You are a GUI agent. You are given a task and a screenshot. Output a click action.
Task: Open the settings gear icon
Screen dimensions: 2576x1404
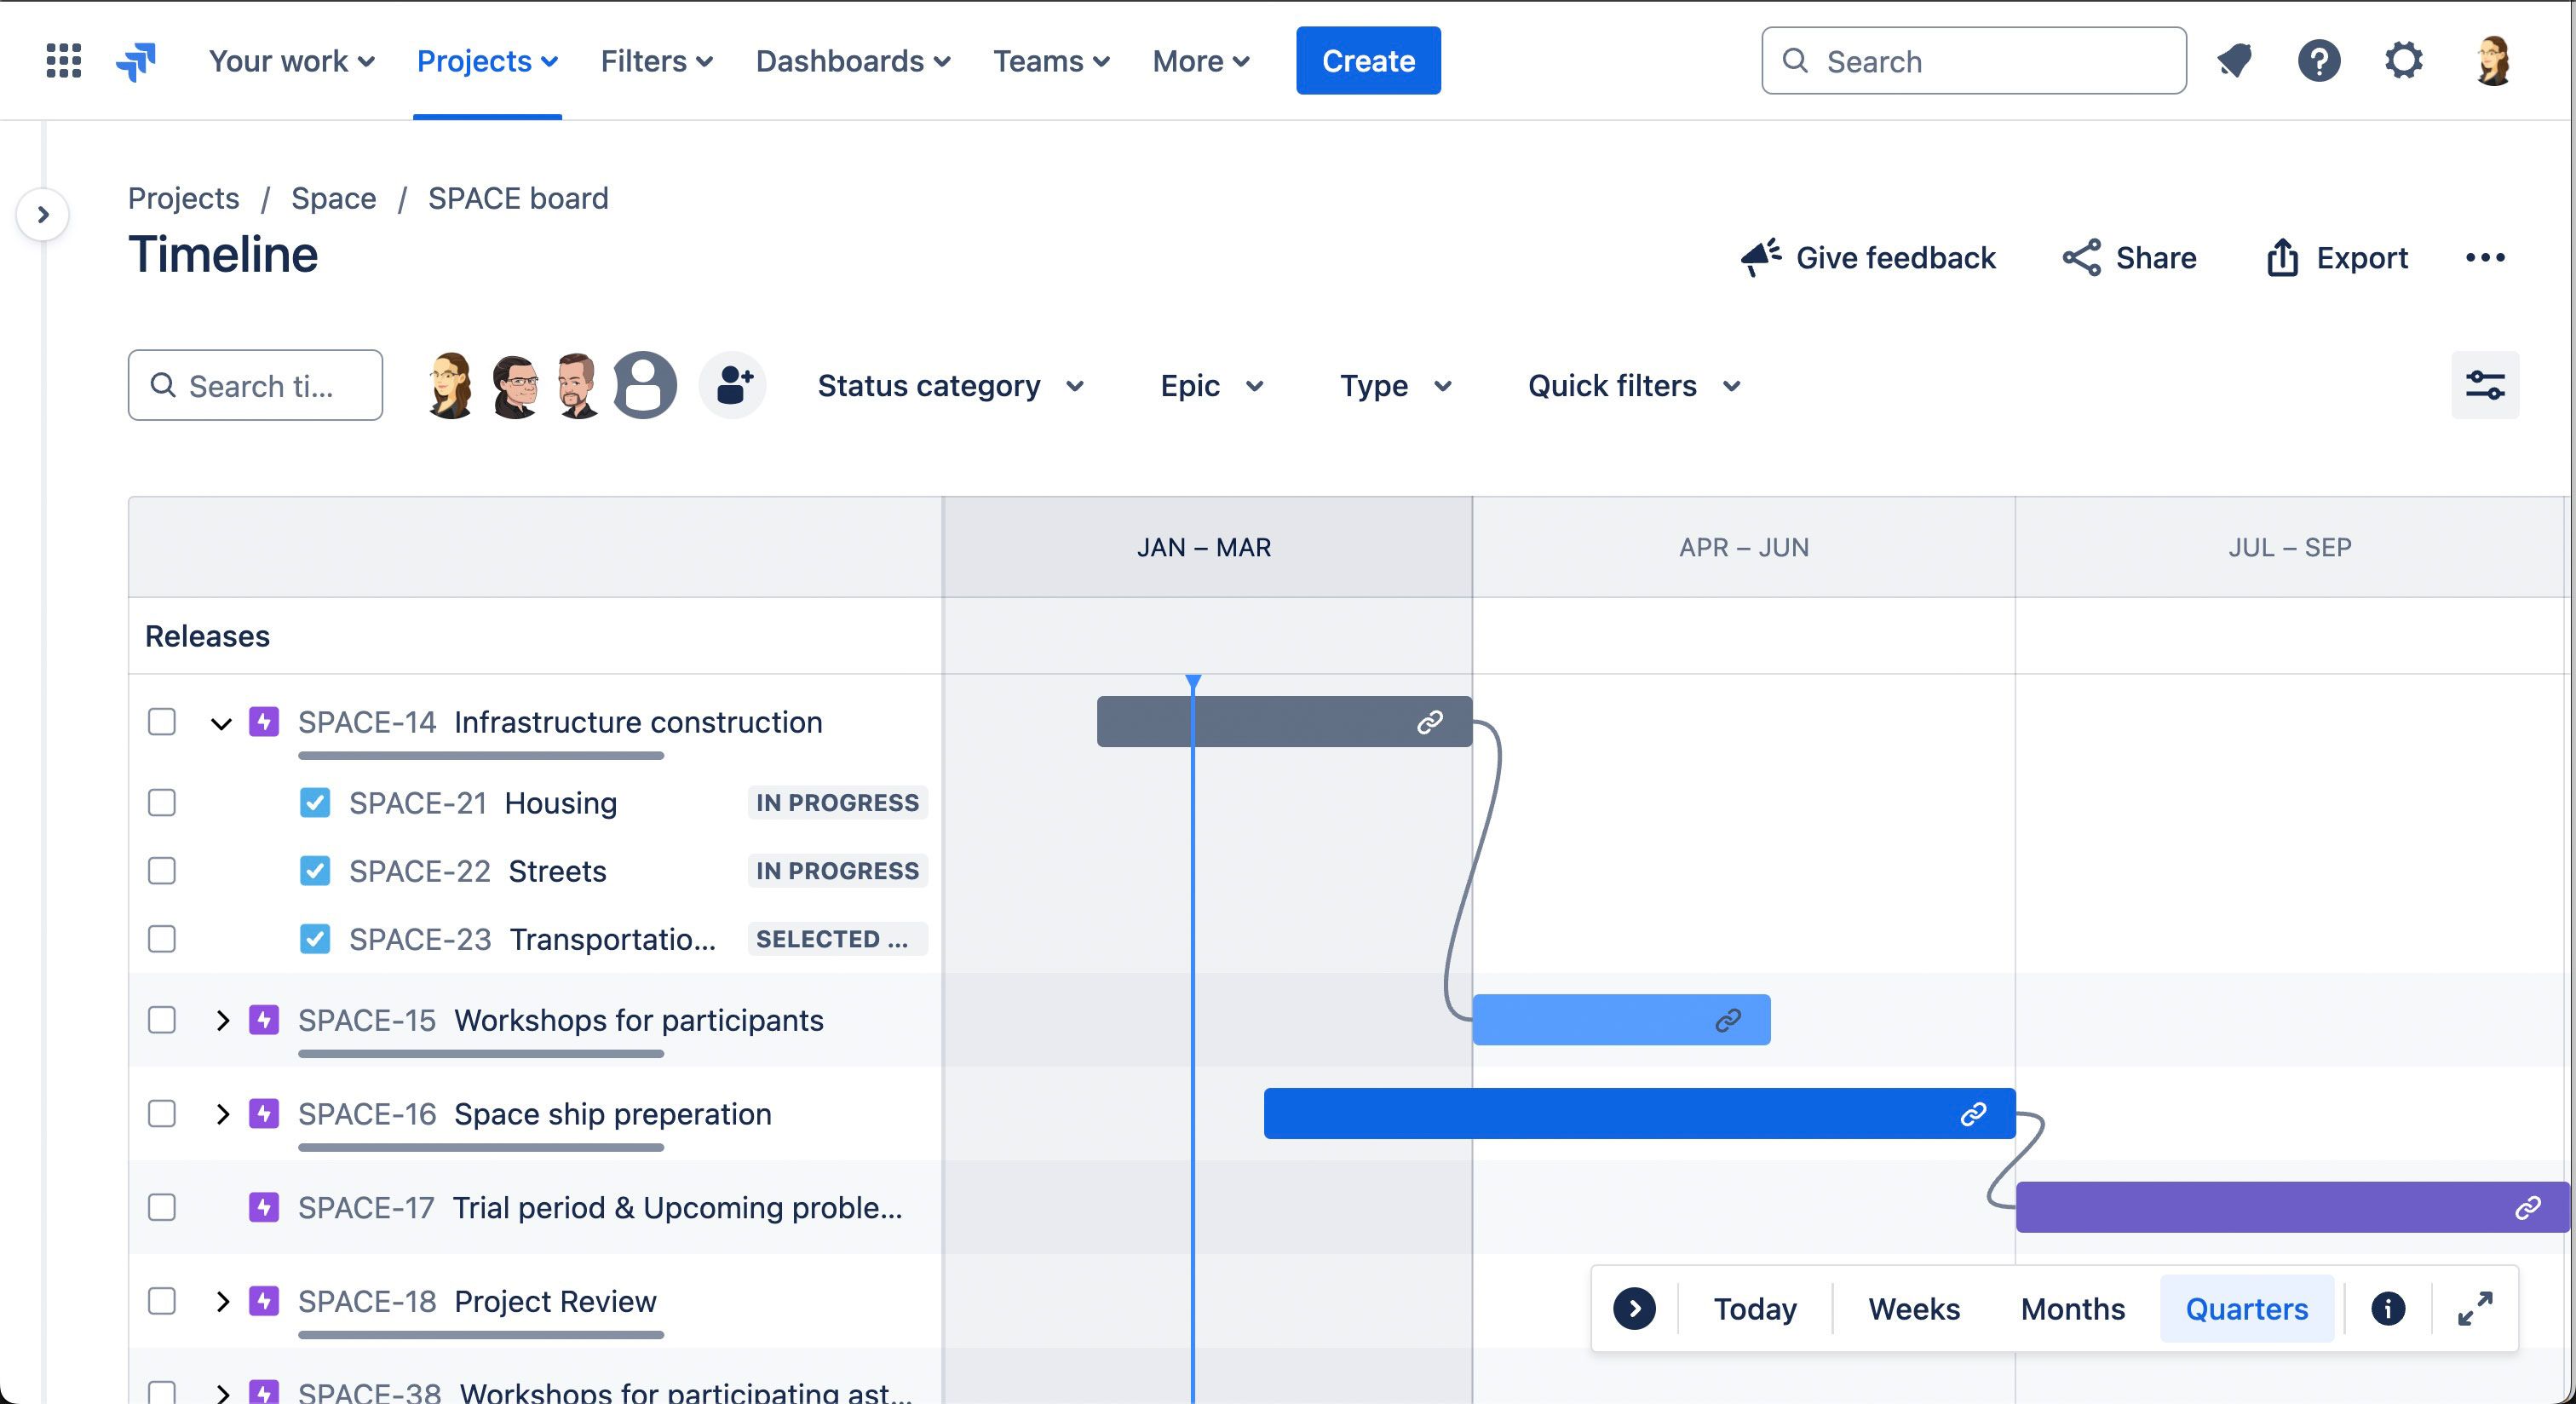point(2403,61)
